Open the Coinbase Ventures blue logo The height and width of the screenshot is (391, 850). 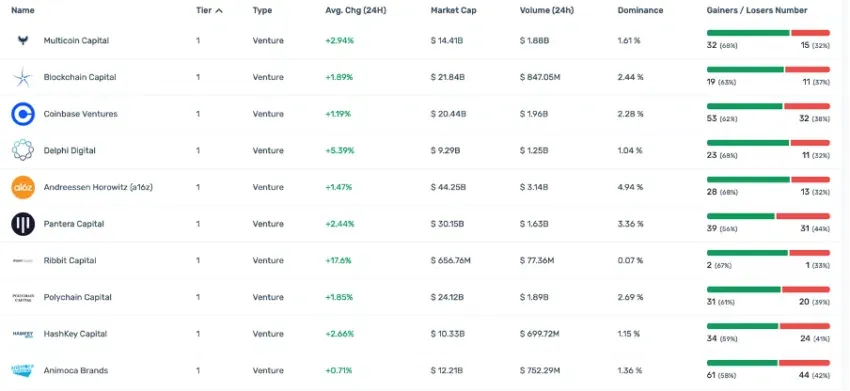pyautogui.click(x=23, y=114)
